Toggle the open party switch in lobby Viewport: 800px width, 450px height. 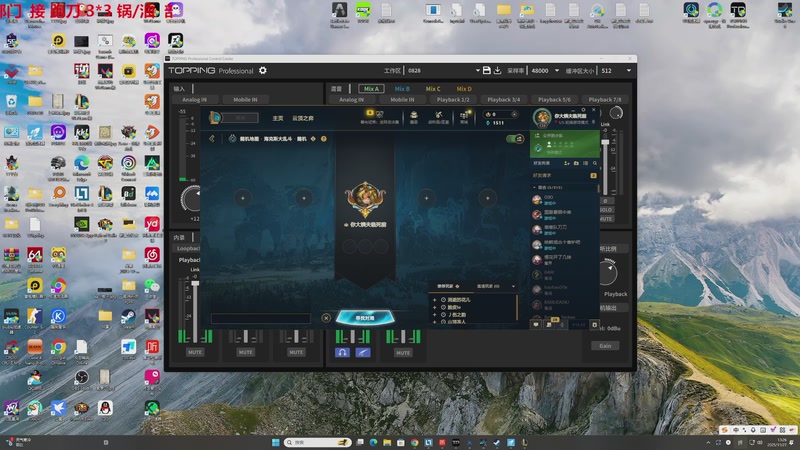(515, 139)
